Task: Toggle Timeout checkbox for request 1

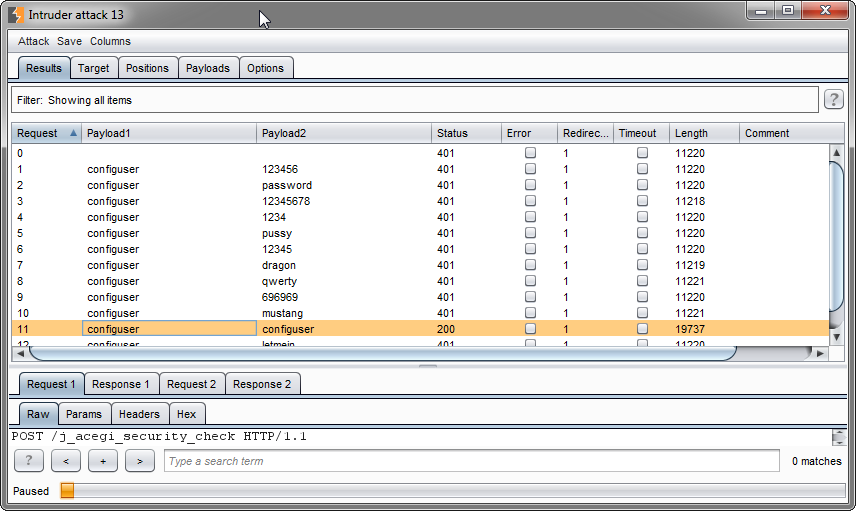Action: click(x=642, y=169)
